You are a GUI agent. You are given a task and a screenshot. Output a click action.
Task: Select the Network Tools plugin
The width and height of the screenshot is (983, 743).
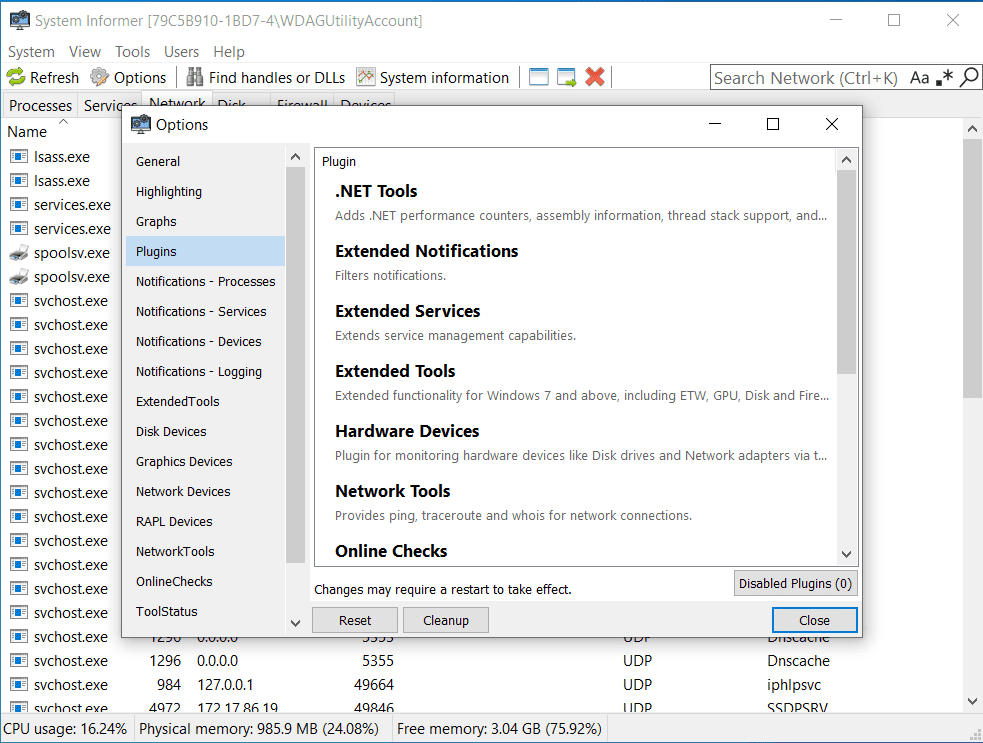coord(576,503)
